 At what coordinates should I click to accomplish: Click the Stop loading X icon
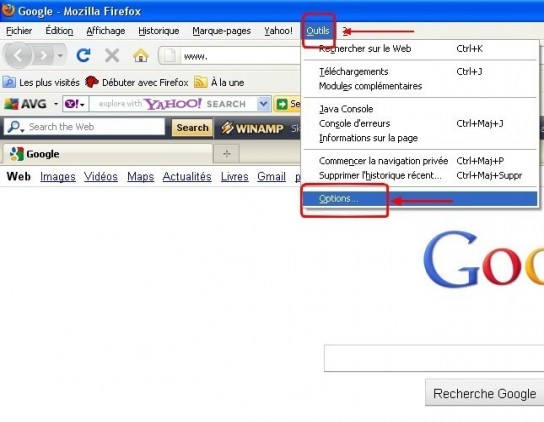click(112, 55)
